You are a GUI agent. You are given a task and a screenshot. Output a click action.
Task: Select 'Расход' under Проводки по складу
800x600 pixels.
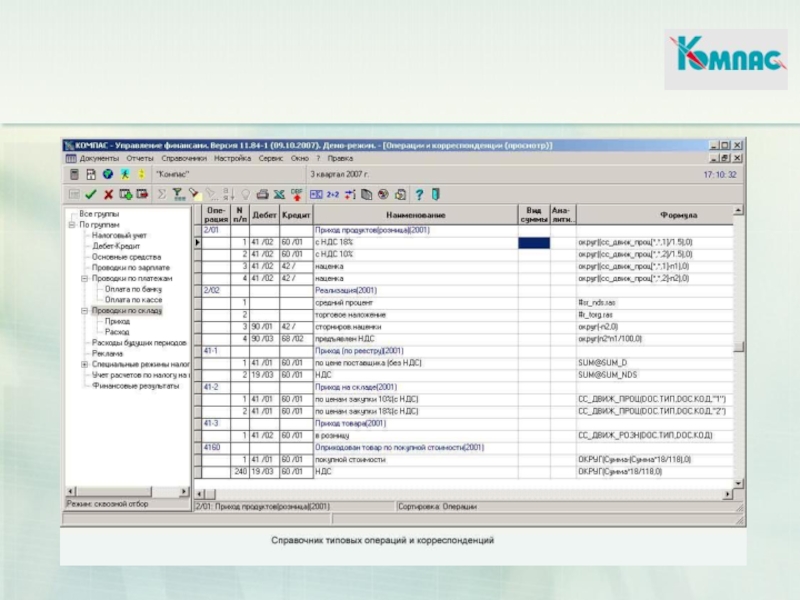pyautogui.click(x=117, y=332)
